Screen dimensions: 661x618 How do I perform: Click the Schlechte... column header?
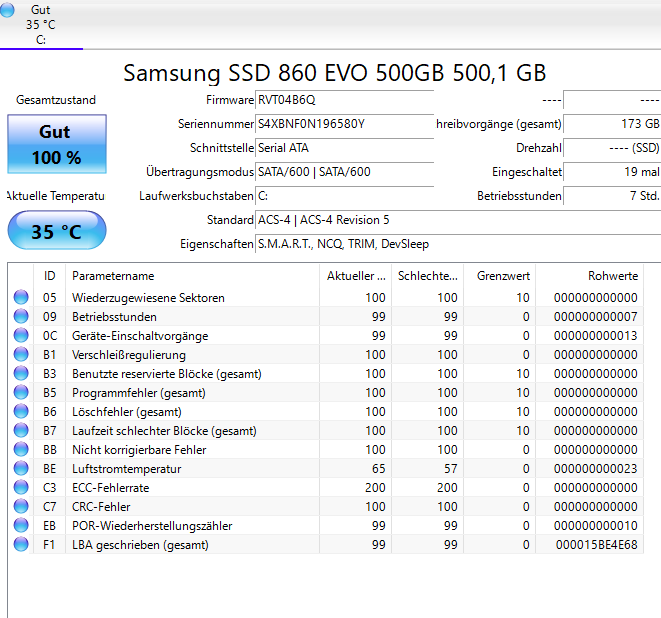pyautogui.click(x=427, y=276)
